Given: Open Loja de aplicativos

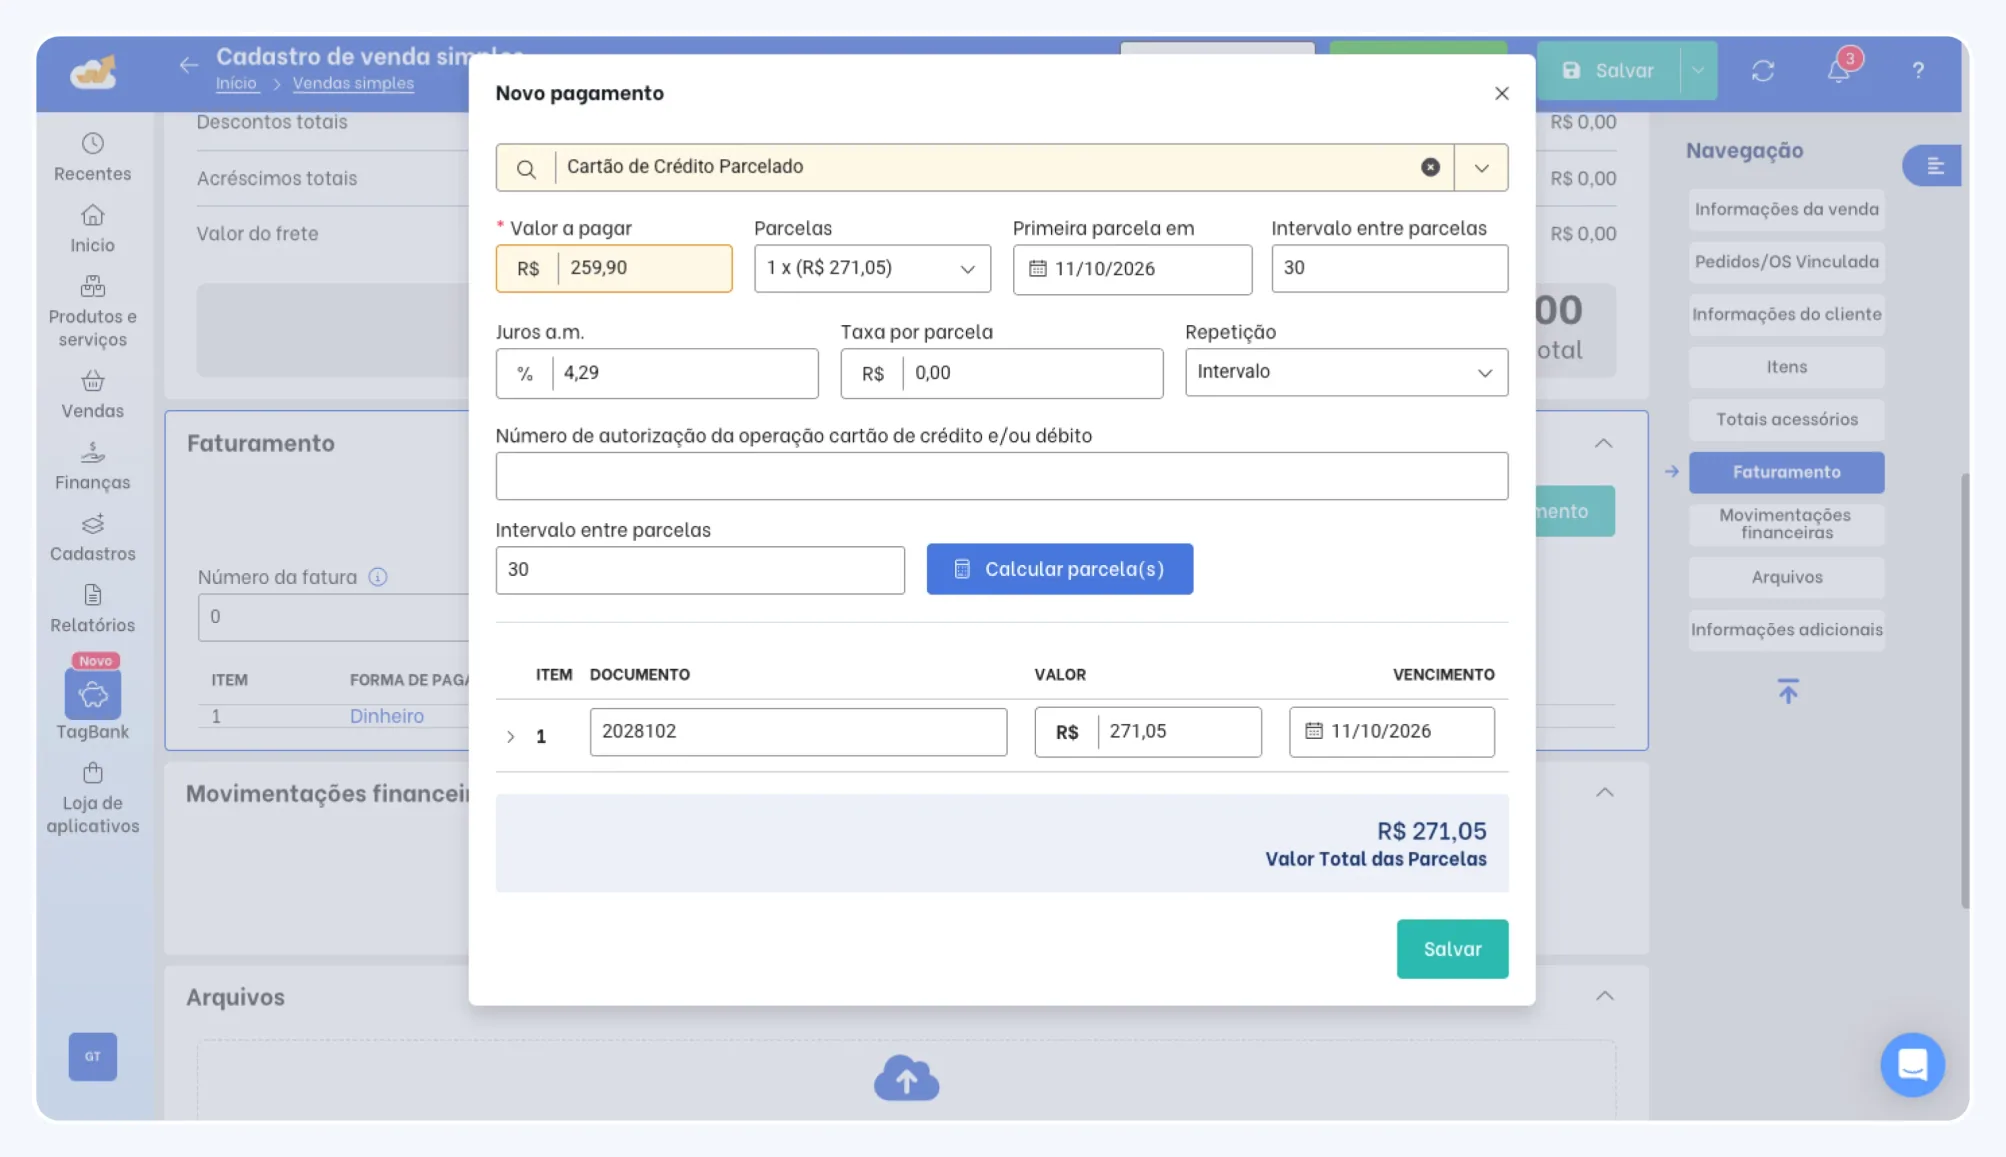Looking at the screenshot, I should click(x=93, y=798).
